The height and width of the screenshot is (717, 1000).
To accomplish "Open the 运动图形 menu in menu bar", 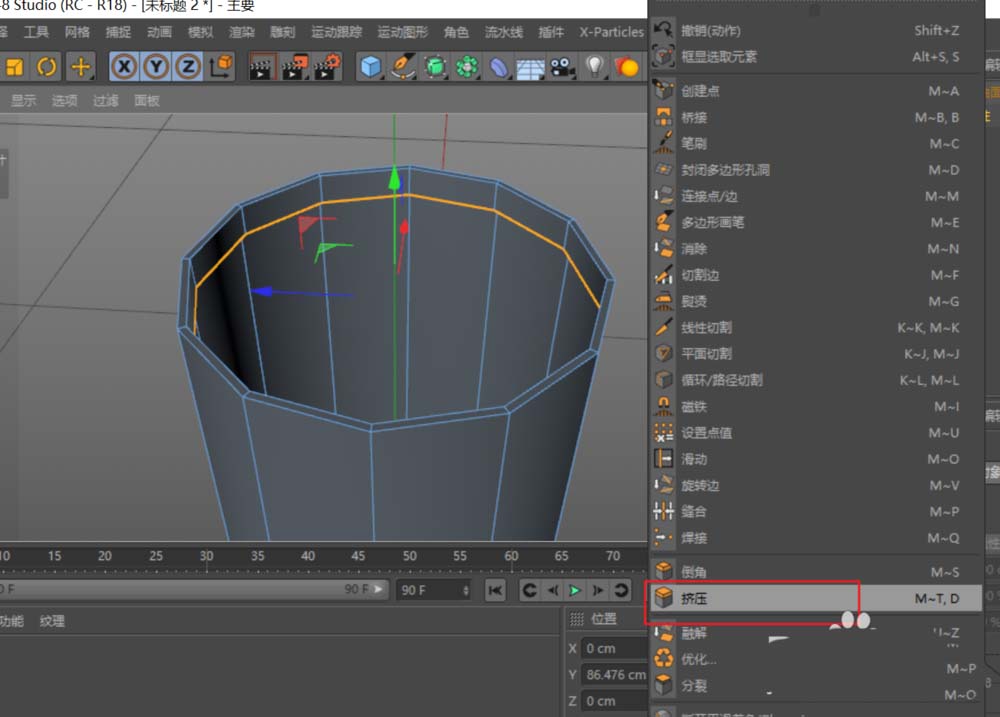I will coord(401,32).
